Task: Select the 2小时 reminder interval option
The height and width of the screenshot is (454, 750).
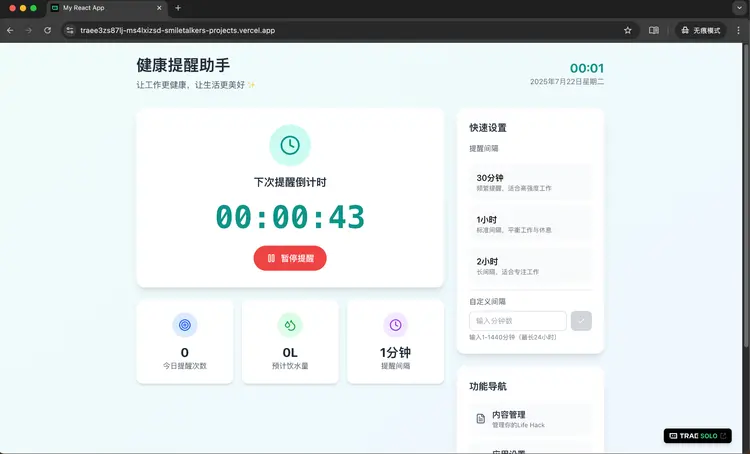Action: click(x=530, y=264)
